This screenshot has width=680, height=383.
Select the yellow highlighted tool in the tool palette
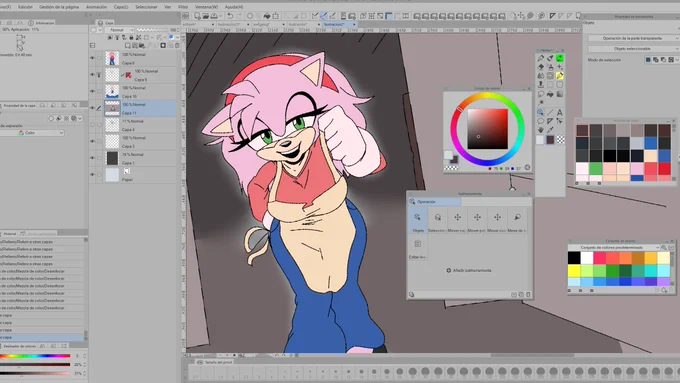click(x=560, y=76)
